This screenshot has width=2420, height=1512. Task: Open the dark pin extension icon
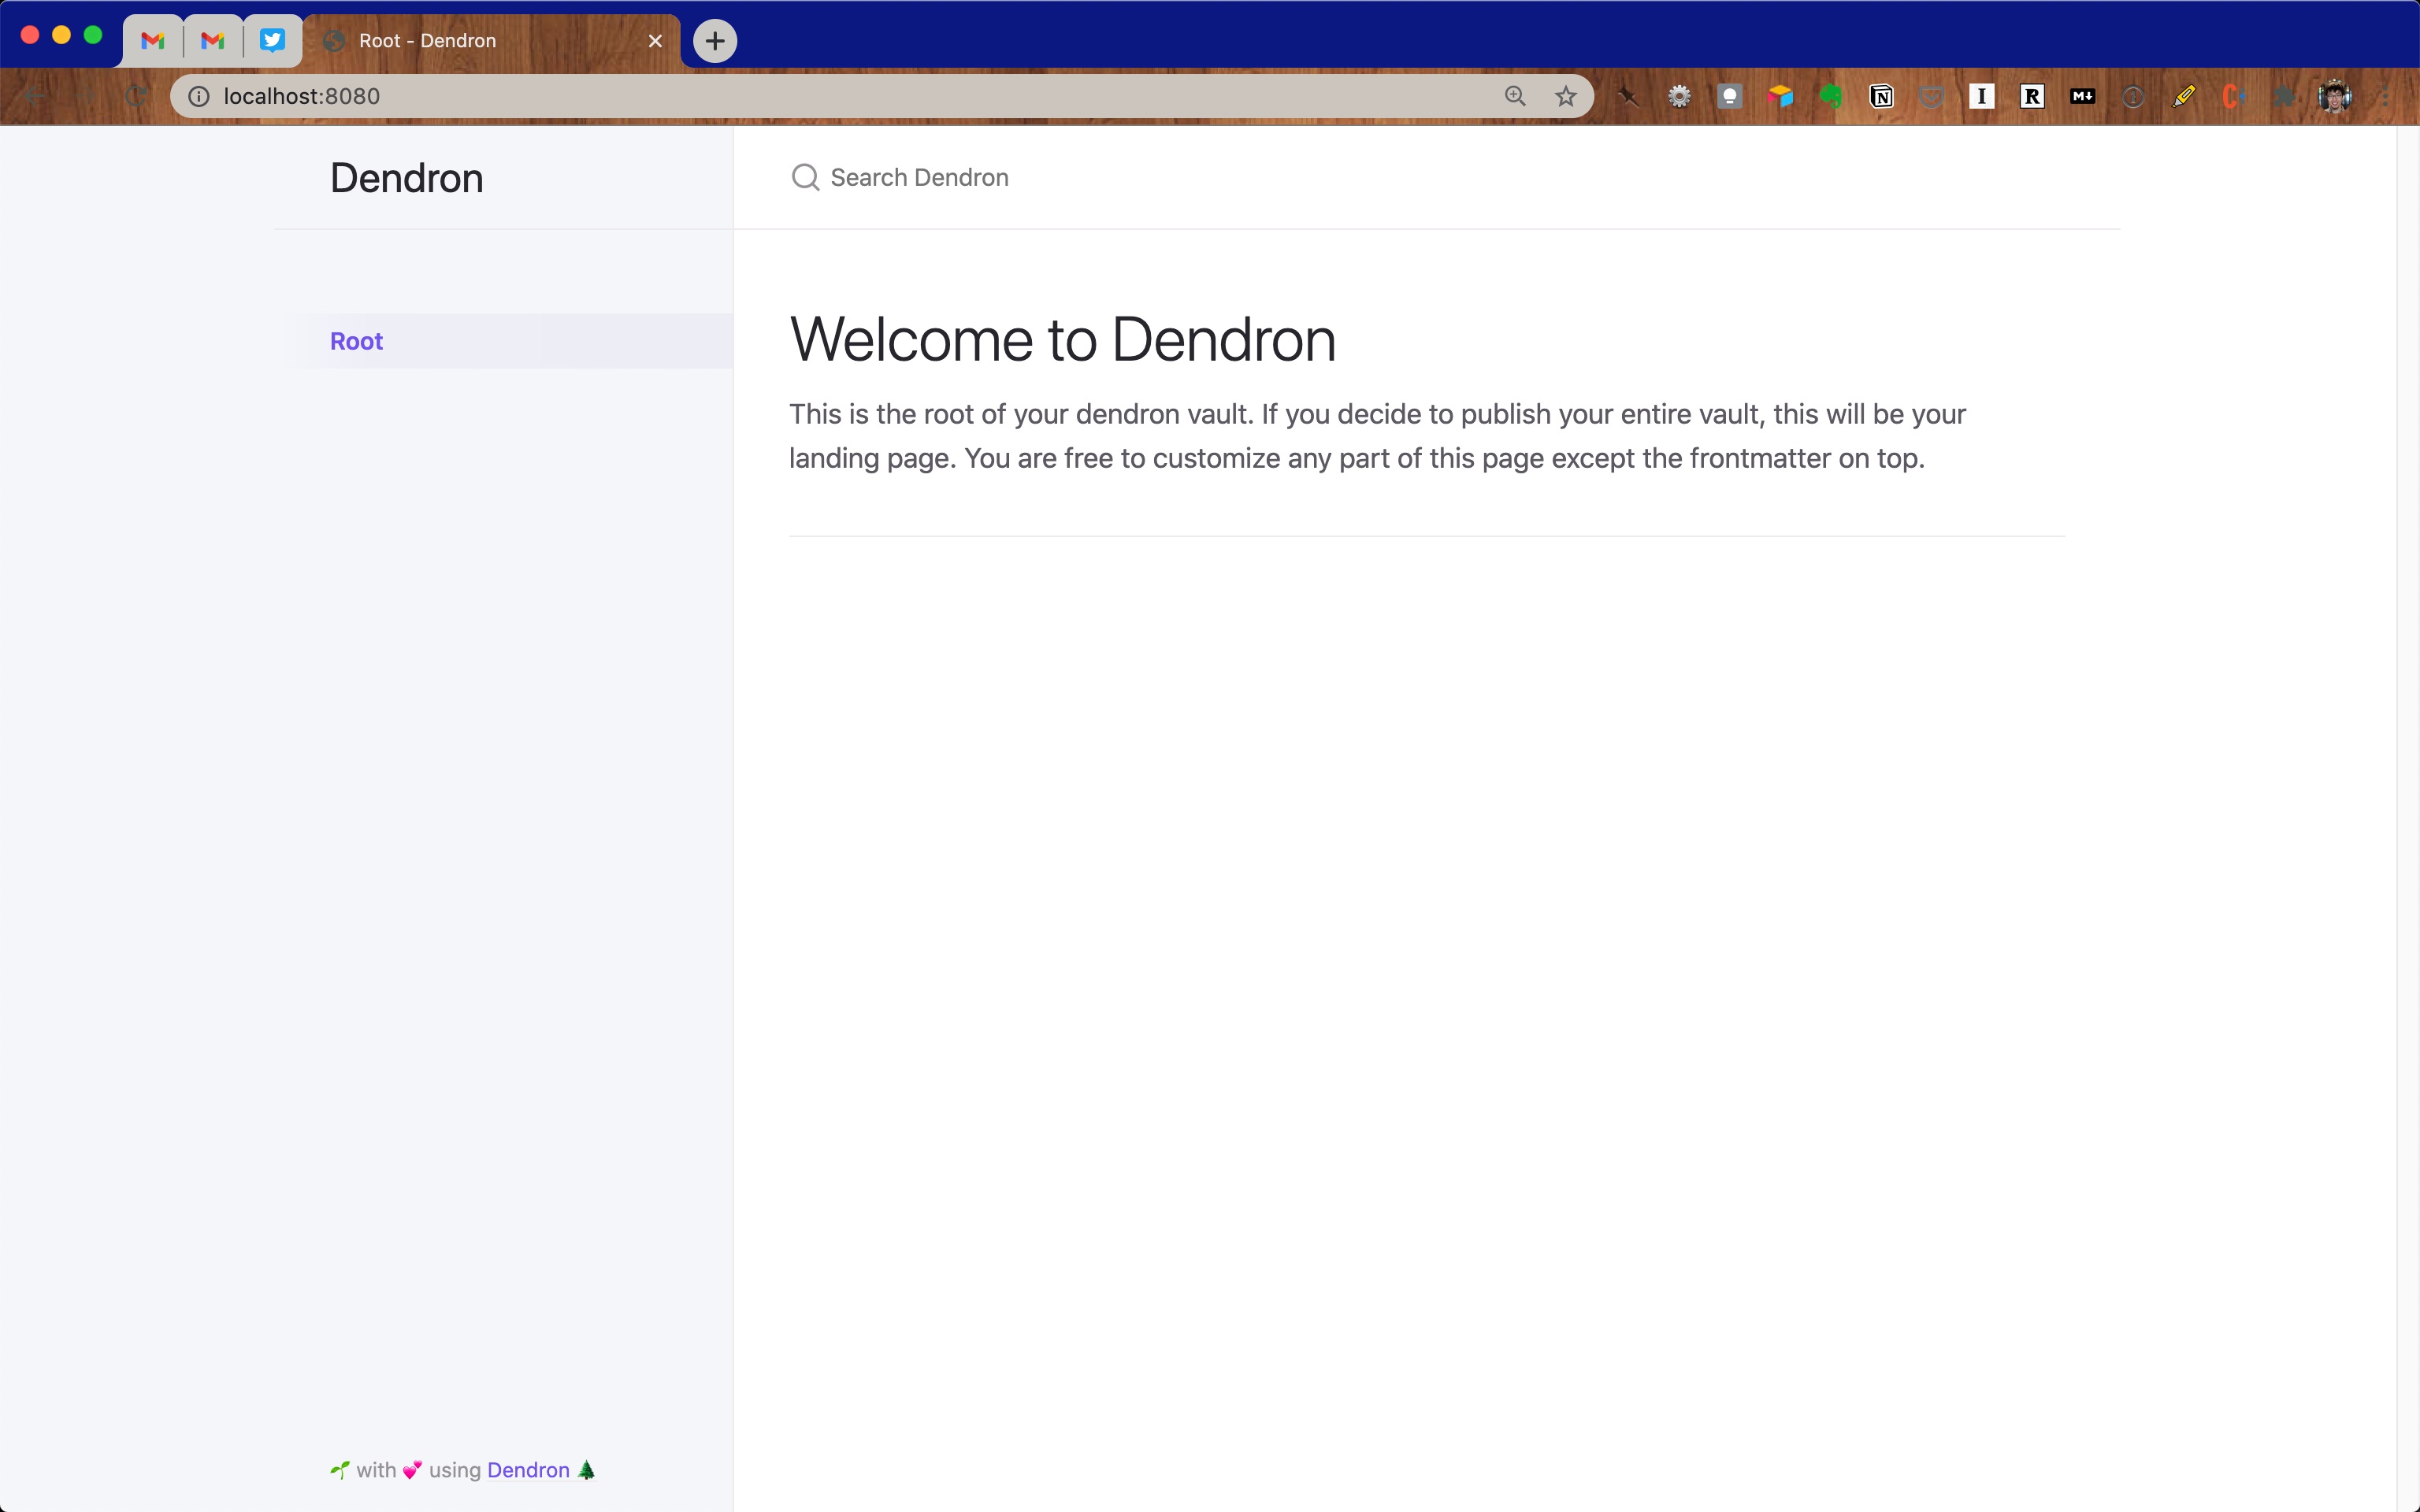1629,96
